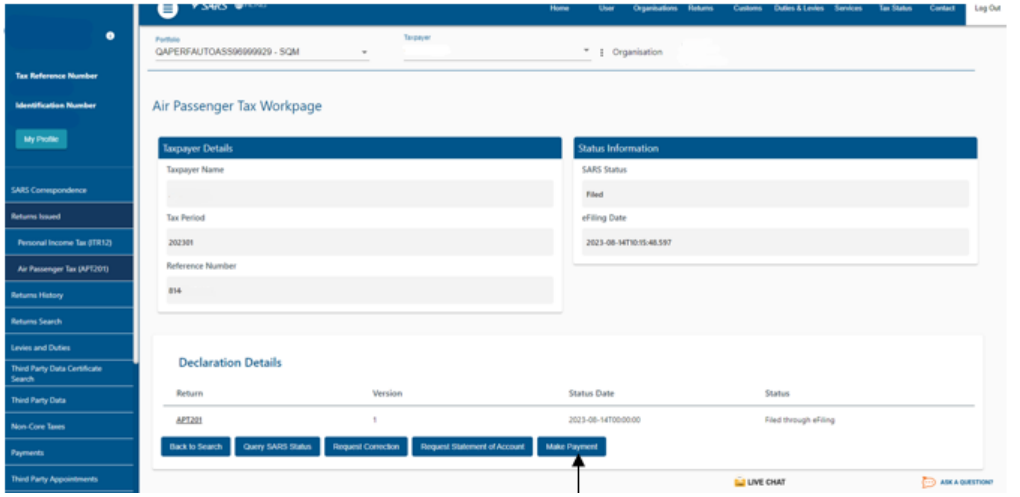Expand the Portfolio dropdown
The image size is (1020, 497).
click(364, 52)
